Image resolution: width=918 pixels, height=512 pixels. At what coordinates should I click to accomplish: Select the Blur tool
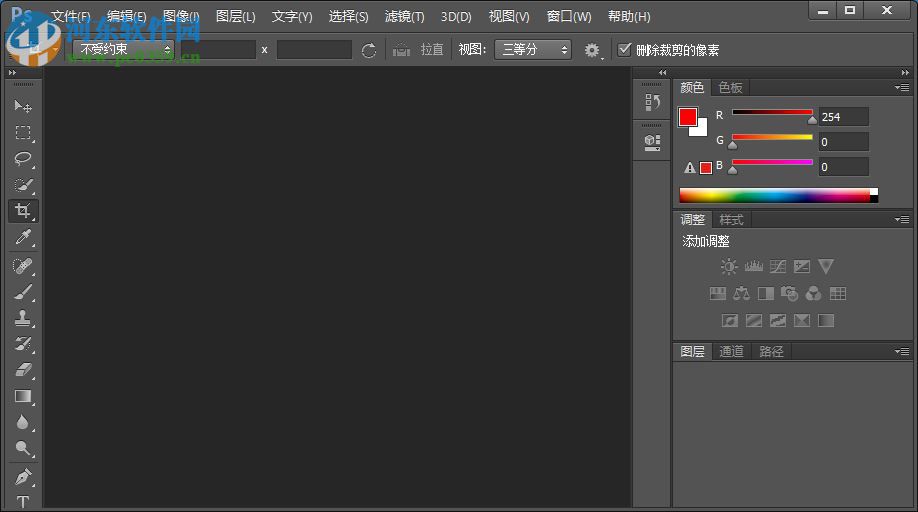tap(23, 422)
